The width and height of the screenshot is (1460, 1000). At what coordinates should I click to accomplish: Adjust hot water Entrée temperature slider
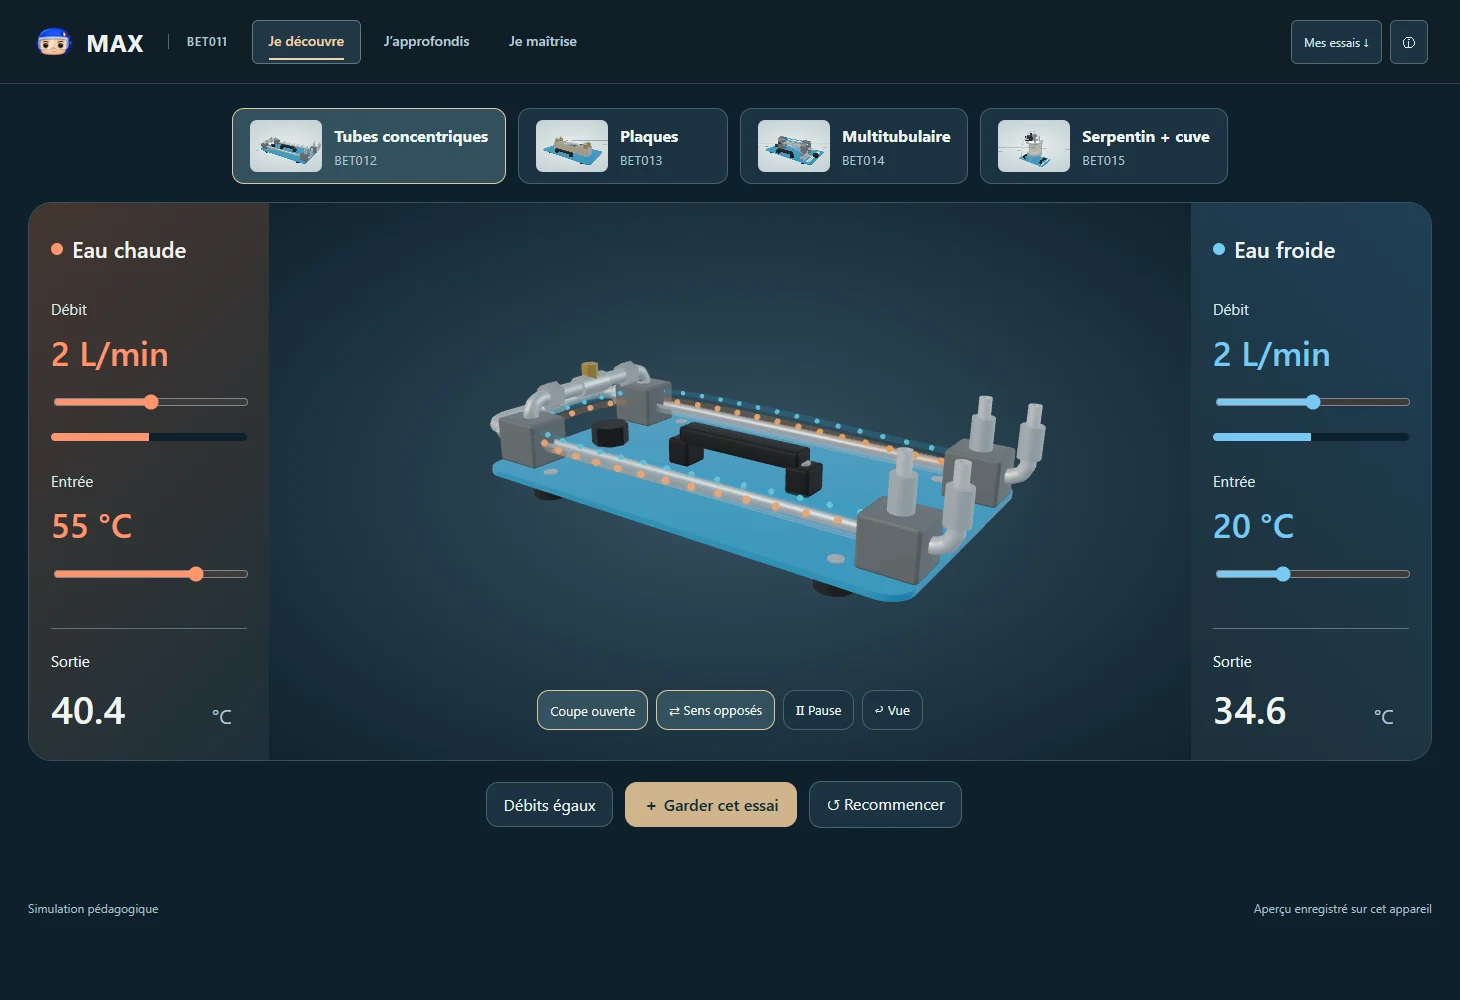point(196,574)
